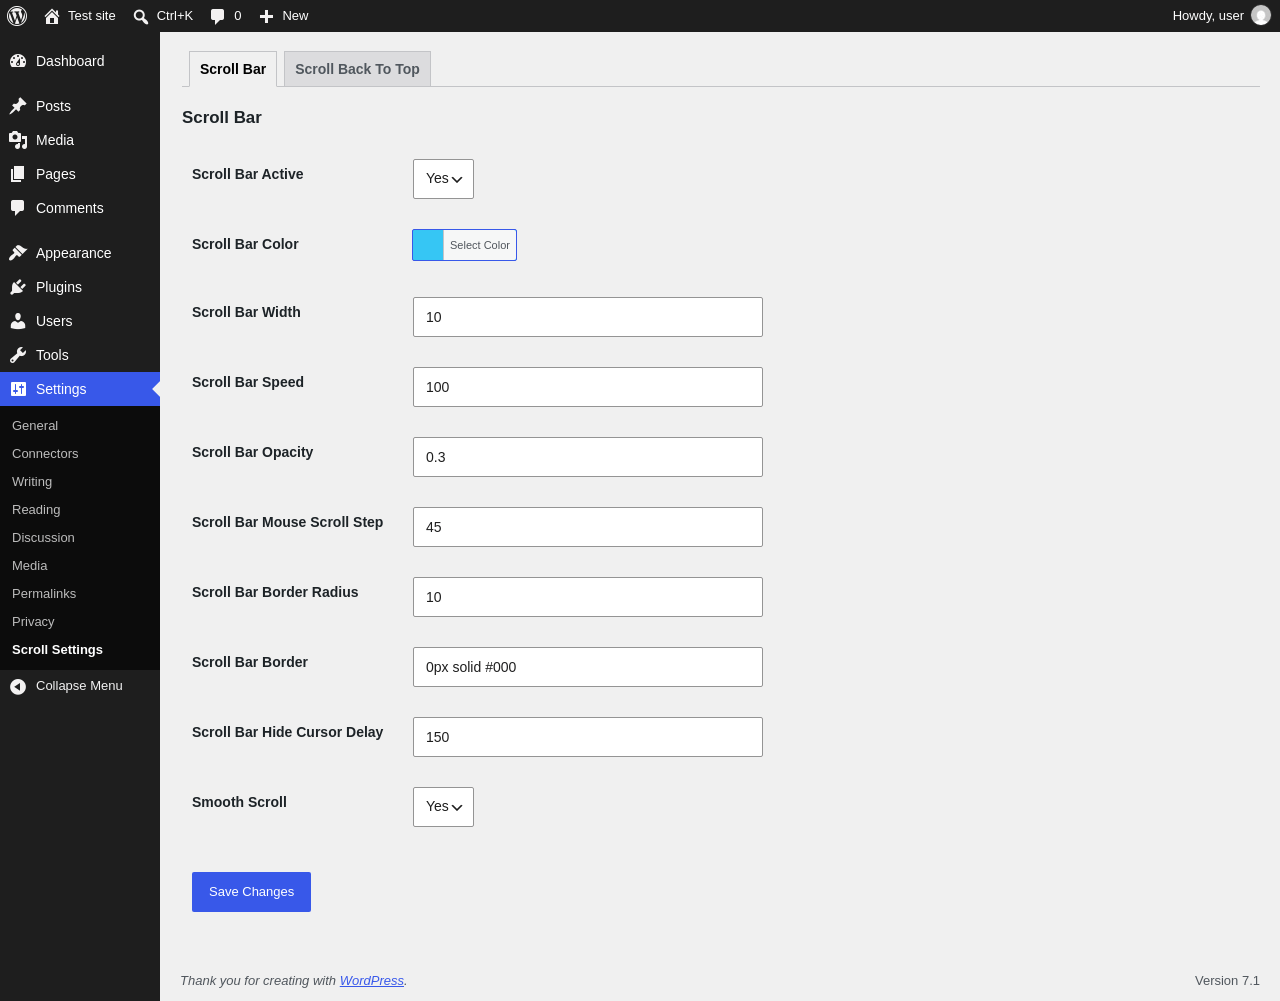
Task: Click the Settings menu label
Action: pyautogui.click(x=61, y=389)
